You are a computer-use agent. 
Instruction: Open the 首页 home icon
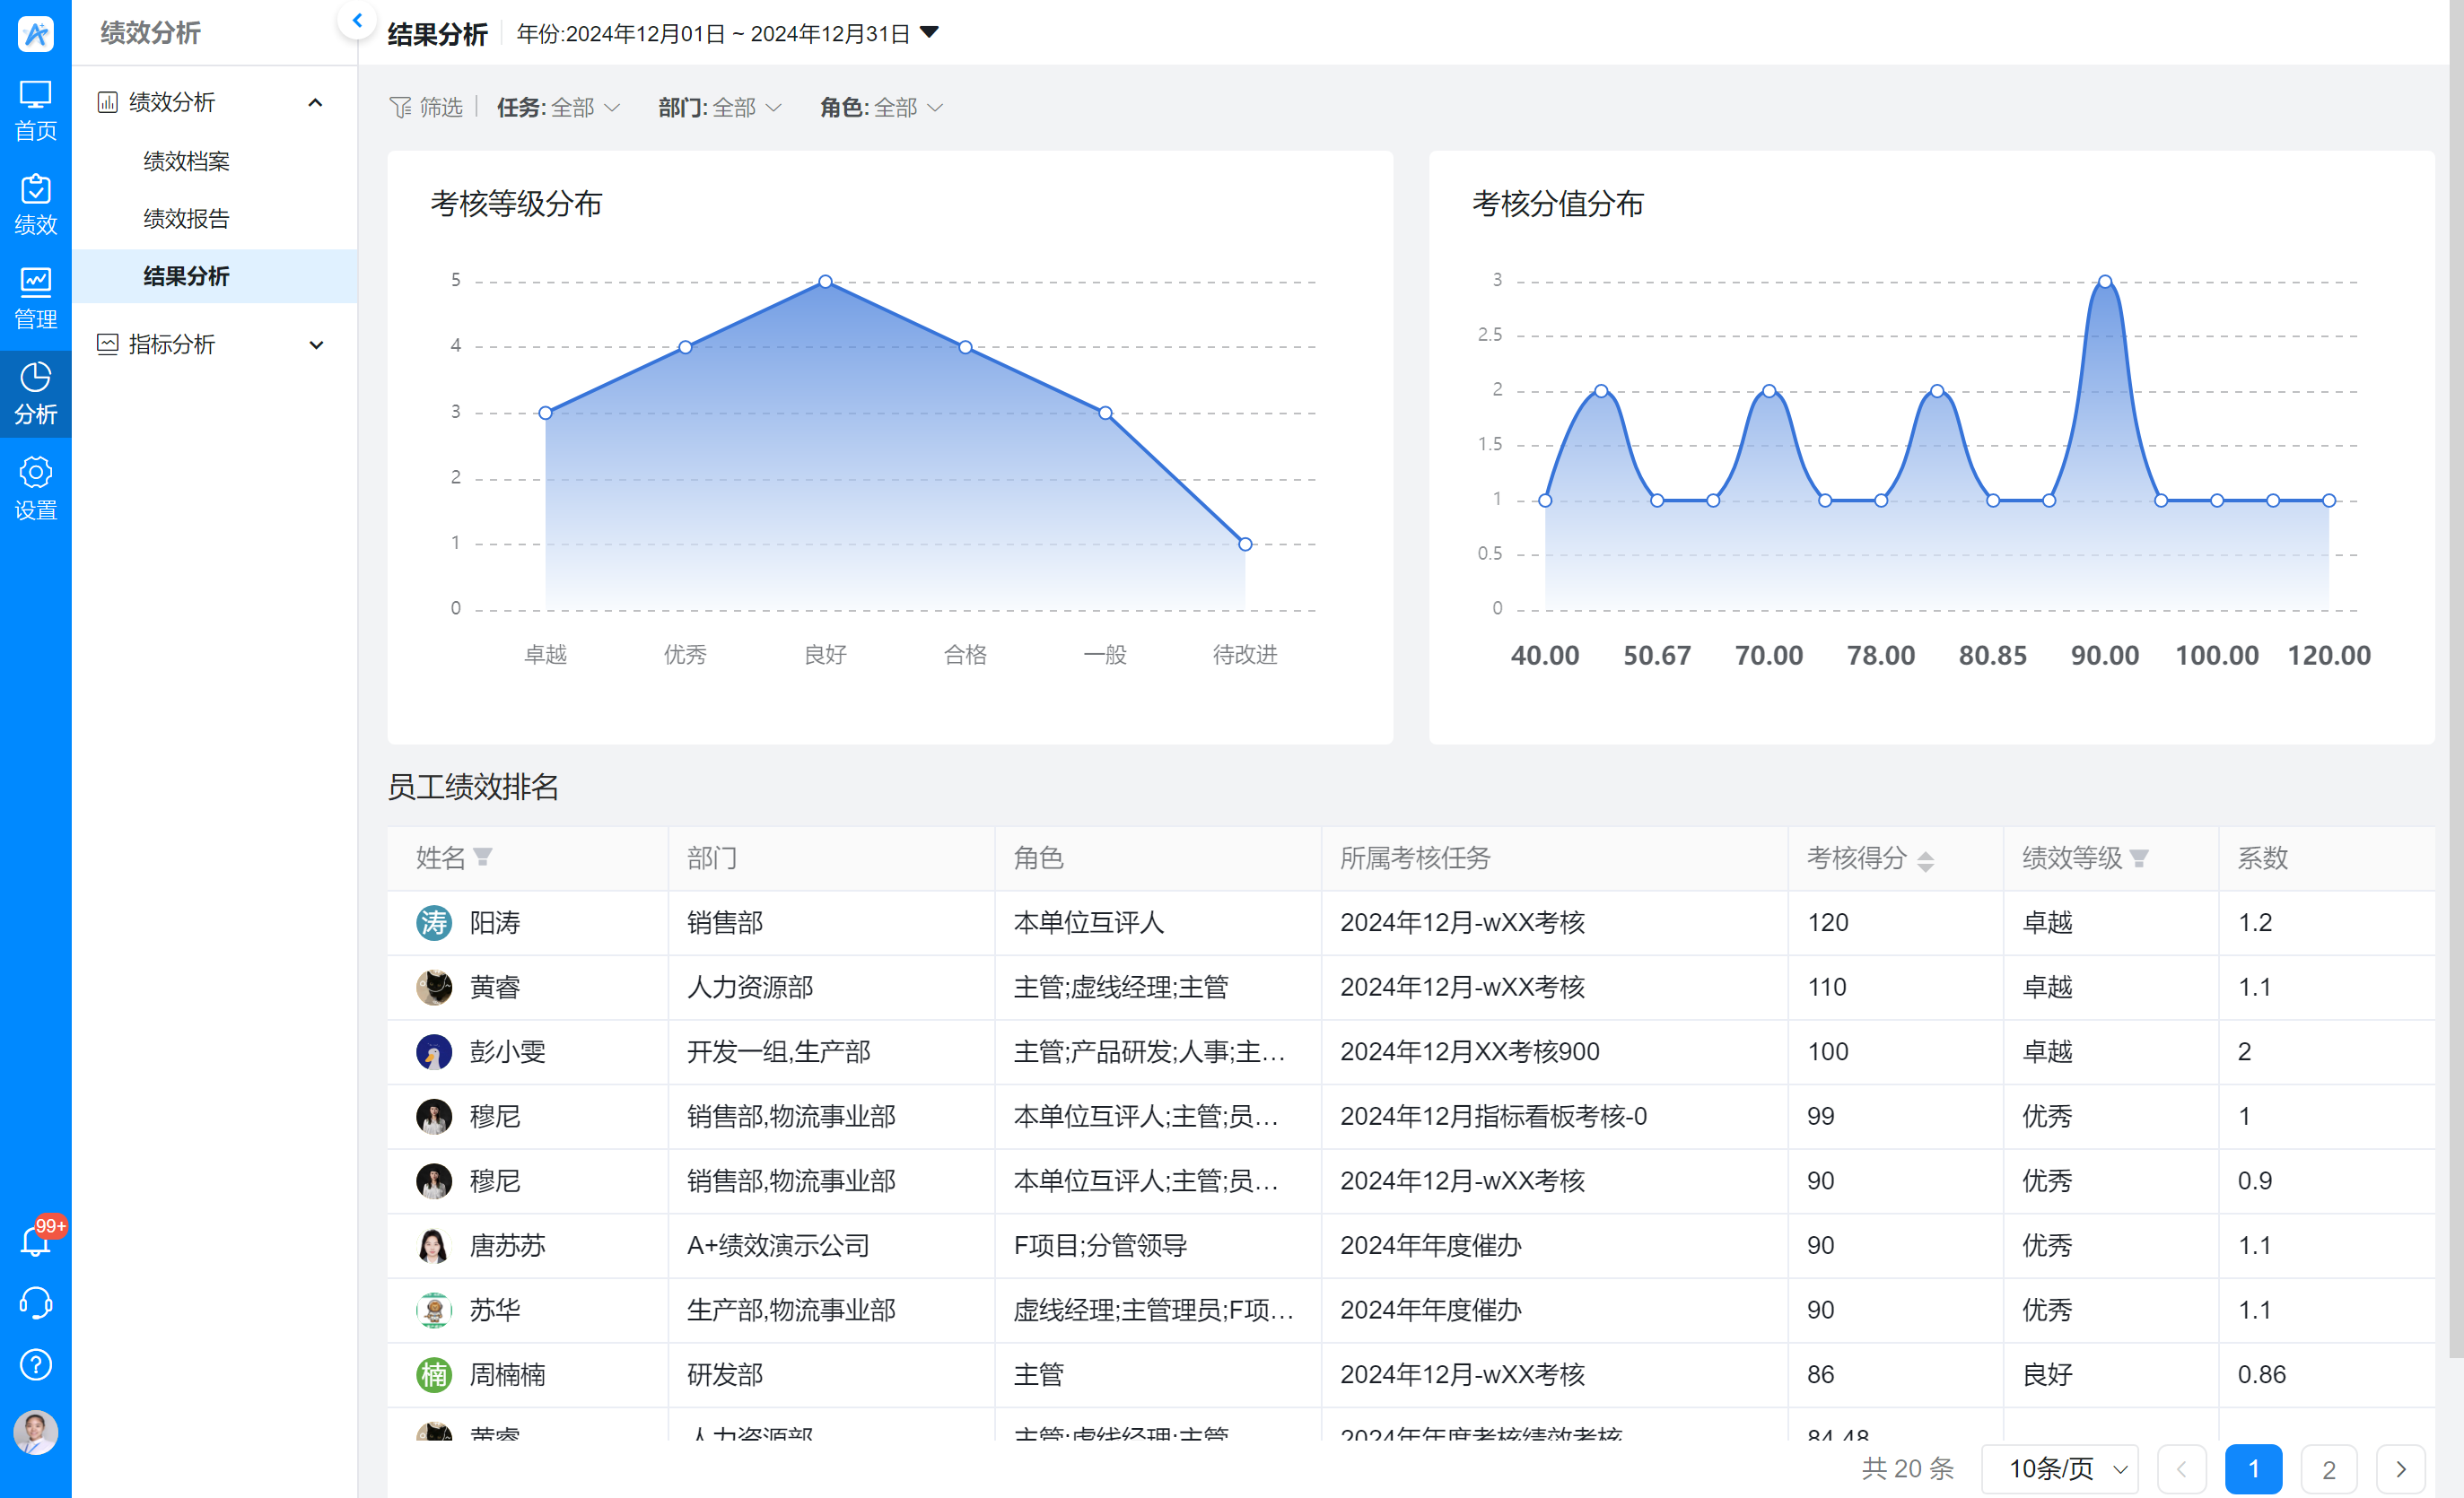tap(35, 111)
